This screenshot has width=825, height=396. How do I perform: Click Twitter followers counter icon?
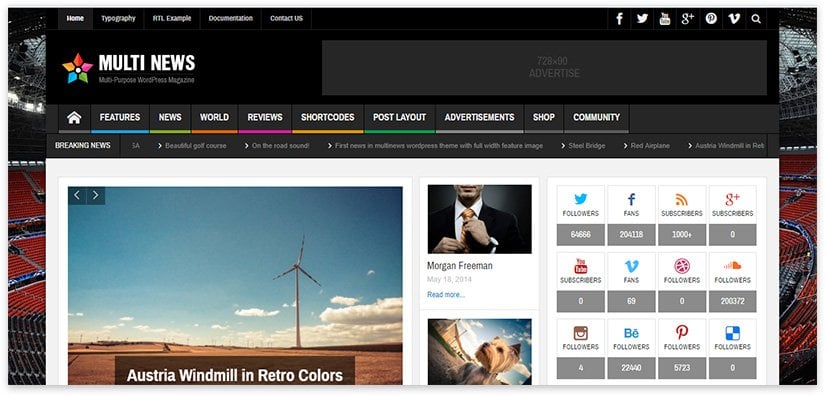(580, 199)
